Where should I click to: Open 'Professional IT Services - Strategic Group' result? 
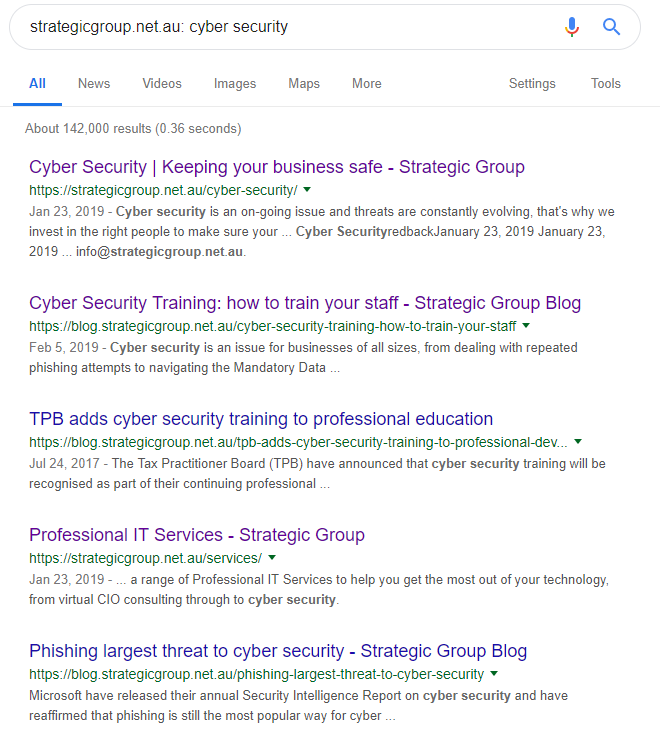click(197, 535)
